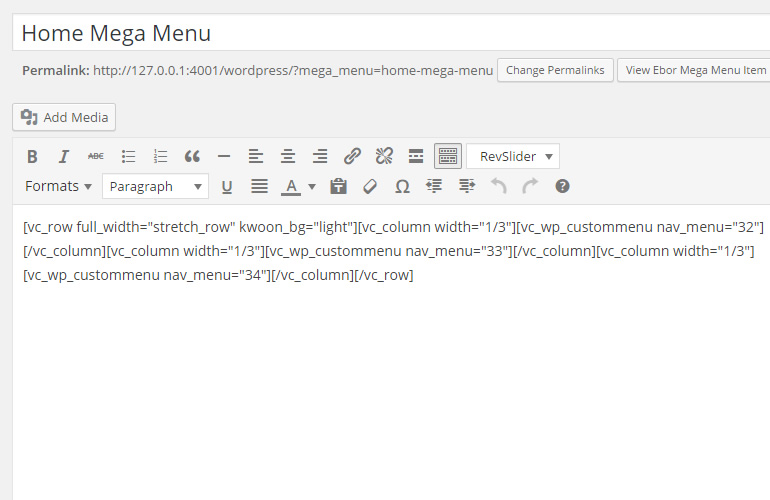The image size is (770, 500).
Task: Insert a blockquote
Action: [192, 157]
